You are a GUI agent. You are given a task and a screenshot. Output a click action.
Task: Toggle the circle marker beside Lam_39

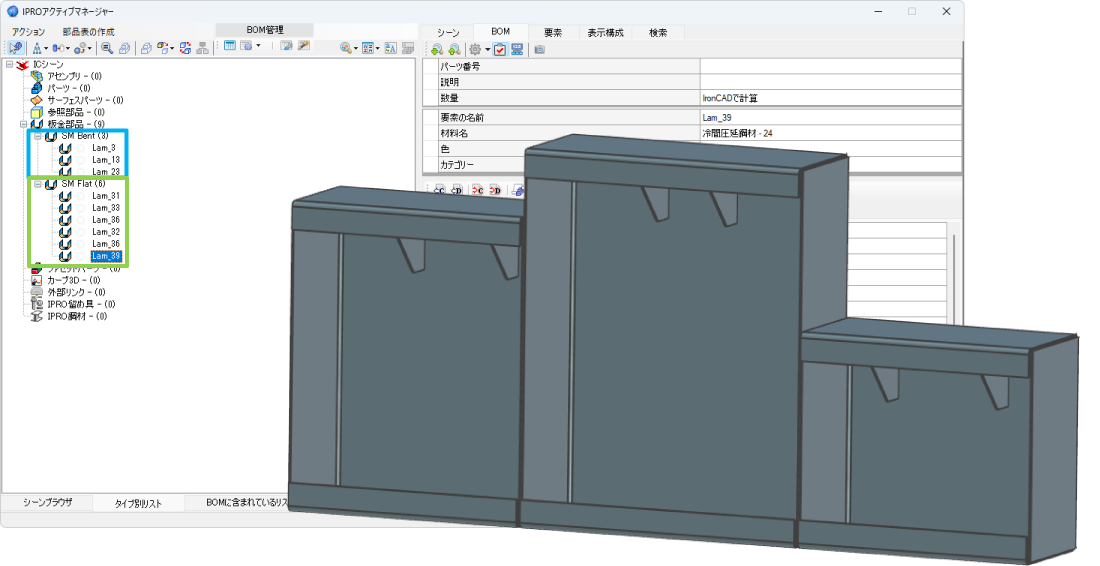point(80,257)
